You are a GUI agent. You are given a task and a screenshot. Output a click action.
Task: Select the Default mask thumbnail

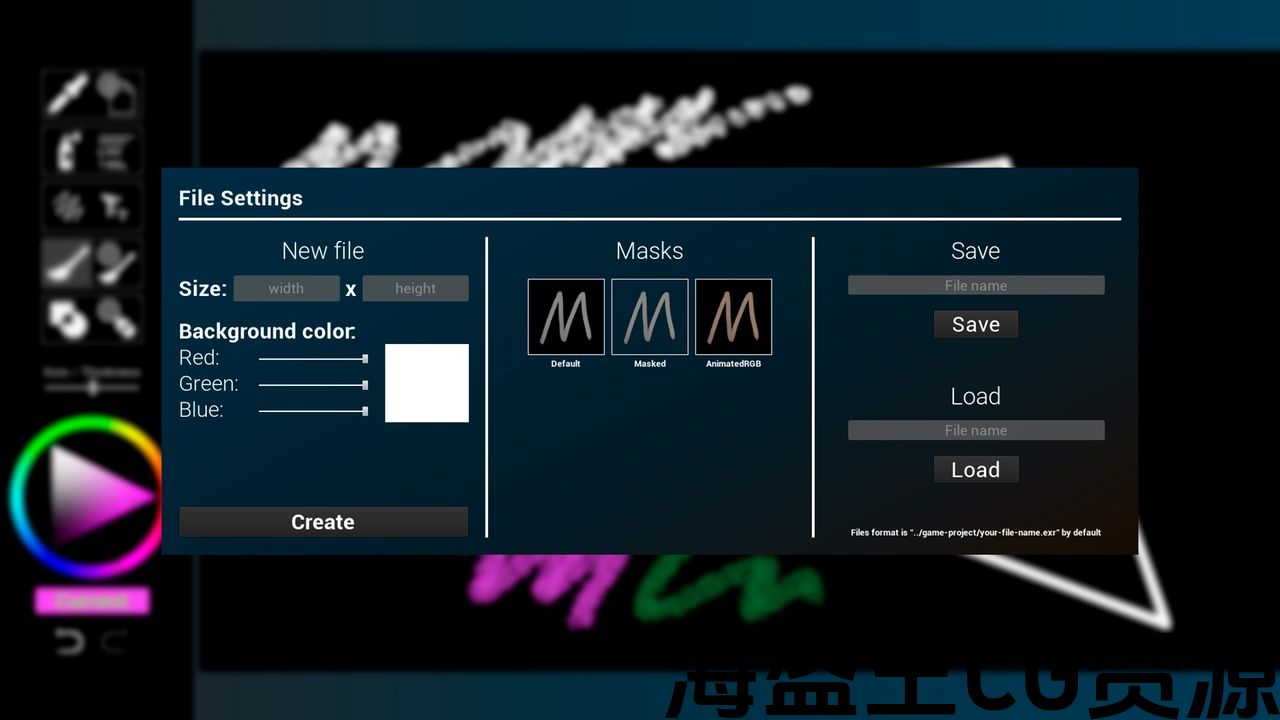pos(566,317)
